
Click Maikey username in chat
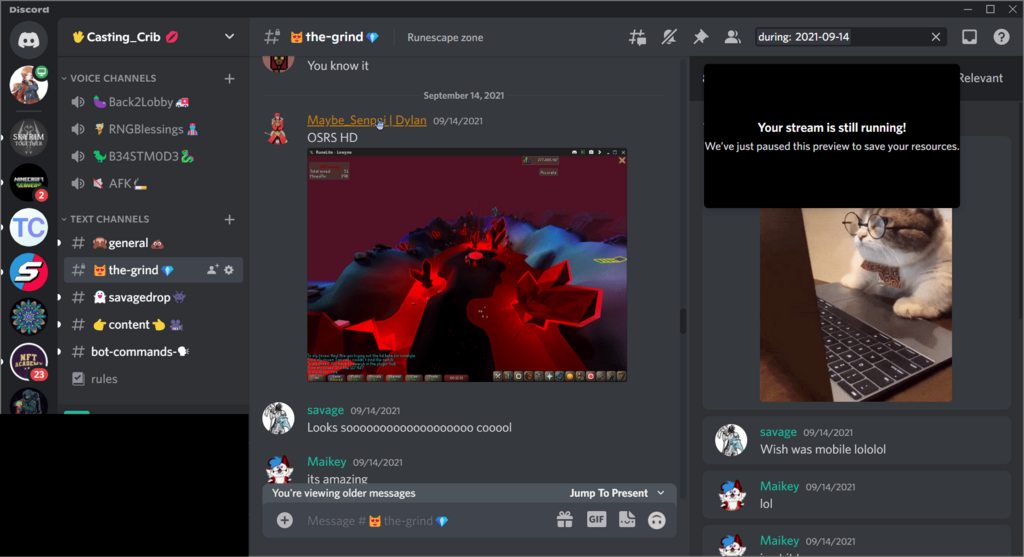coord(327,462)
